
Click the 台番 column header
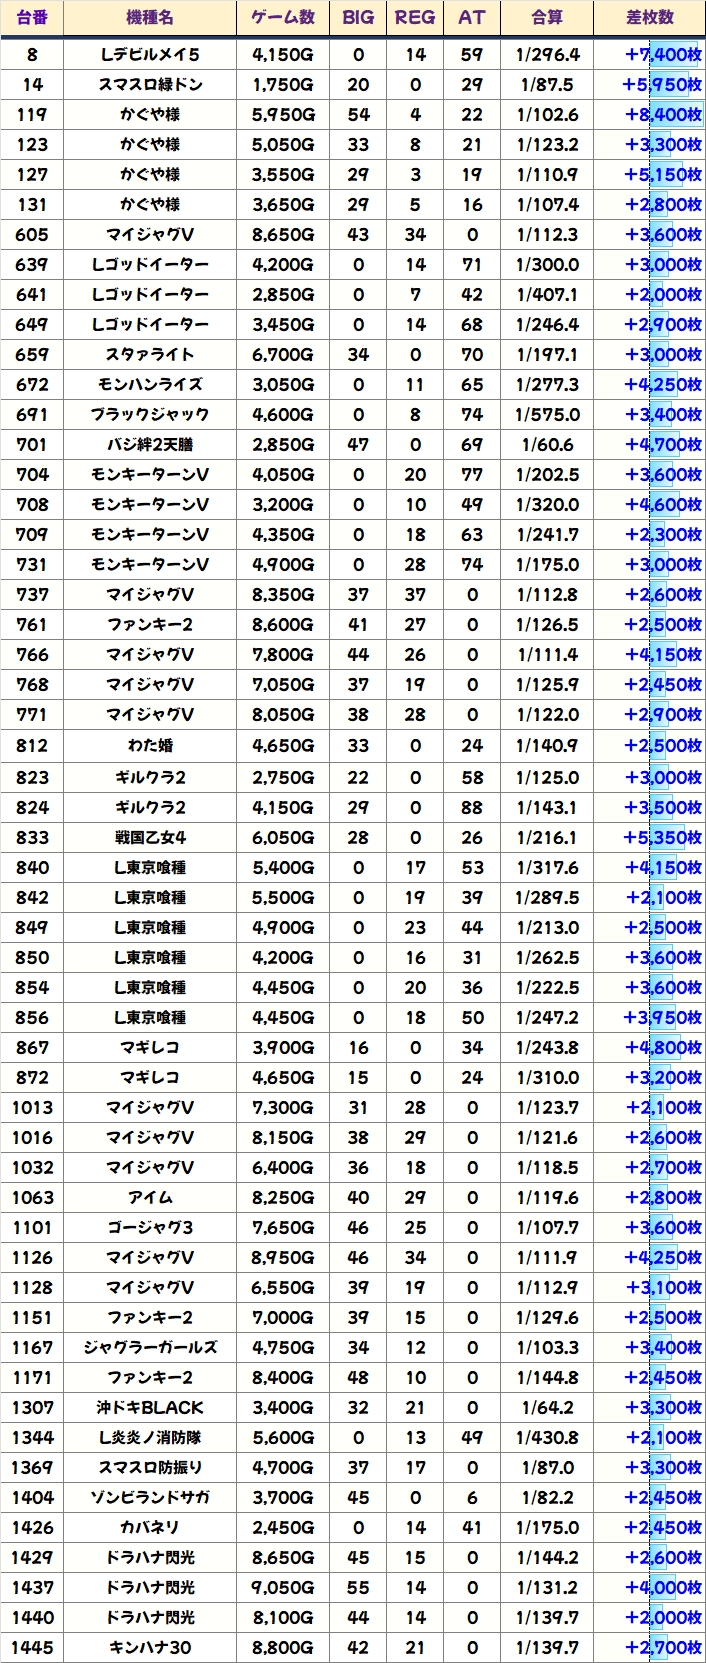[32, 18]
